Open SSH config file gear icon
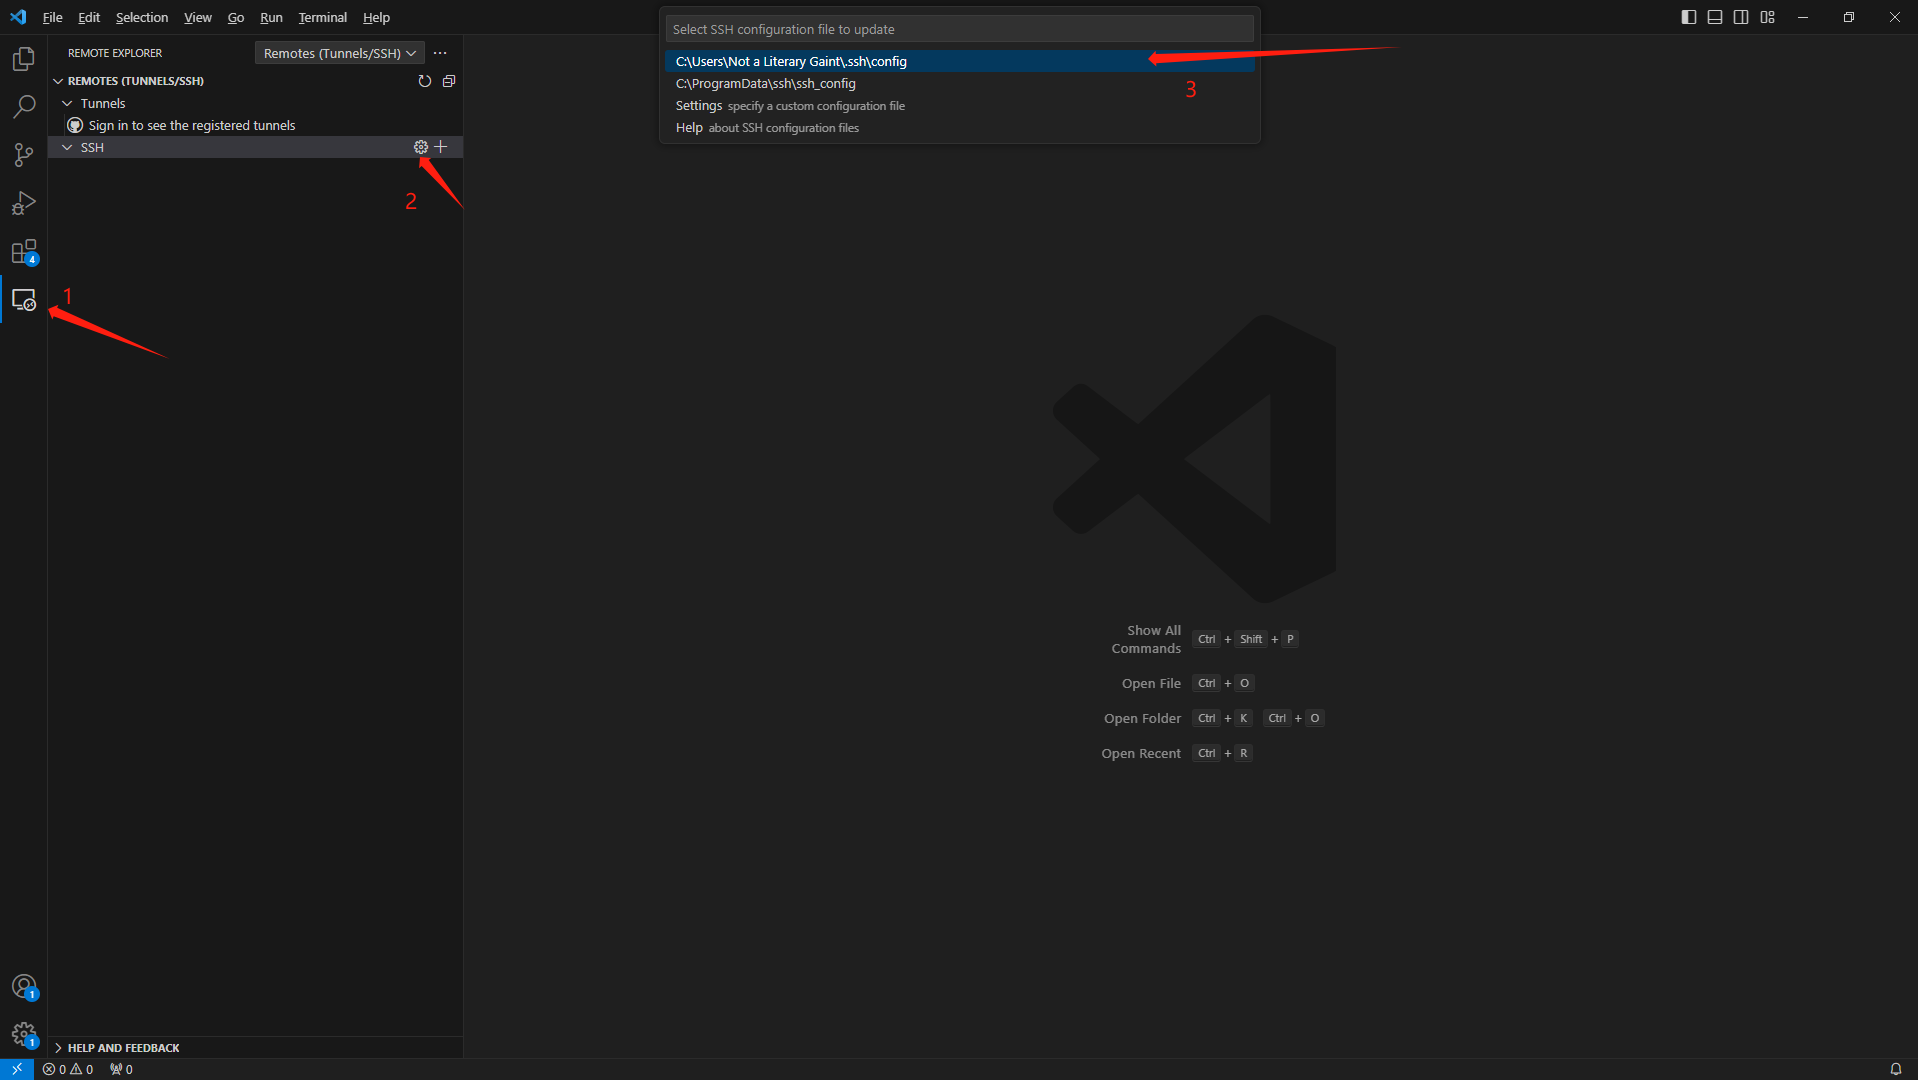1918x1080 pixels. click(x=421, y=147)
